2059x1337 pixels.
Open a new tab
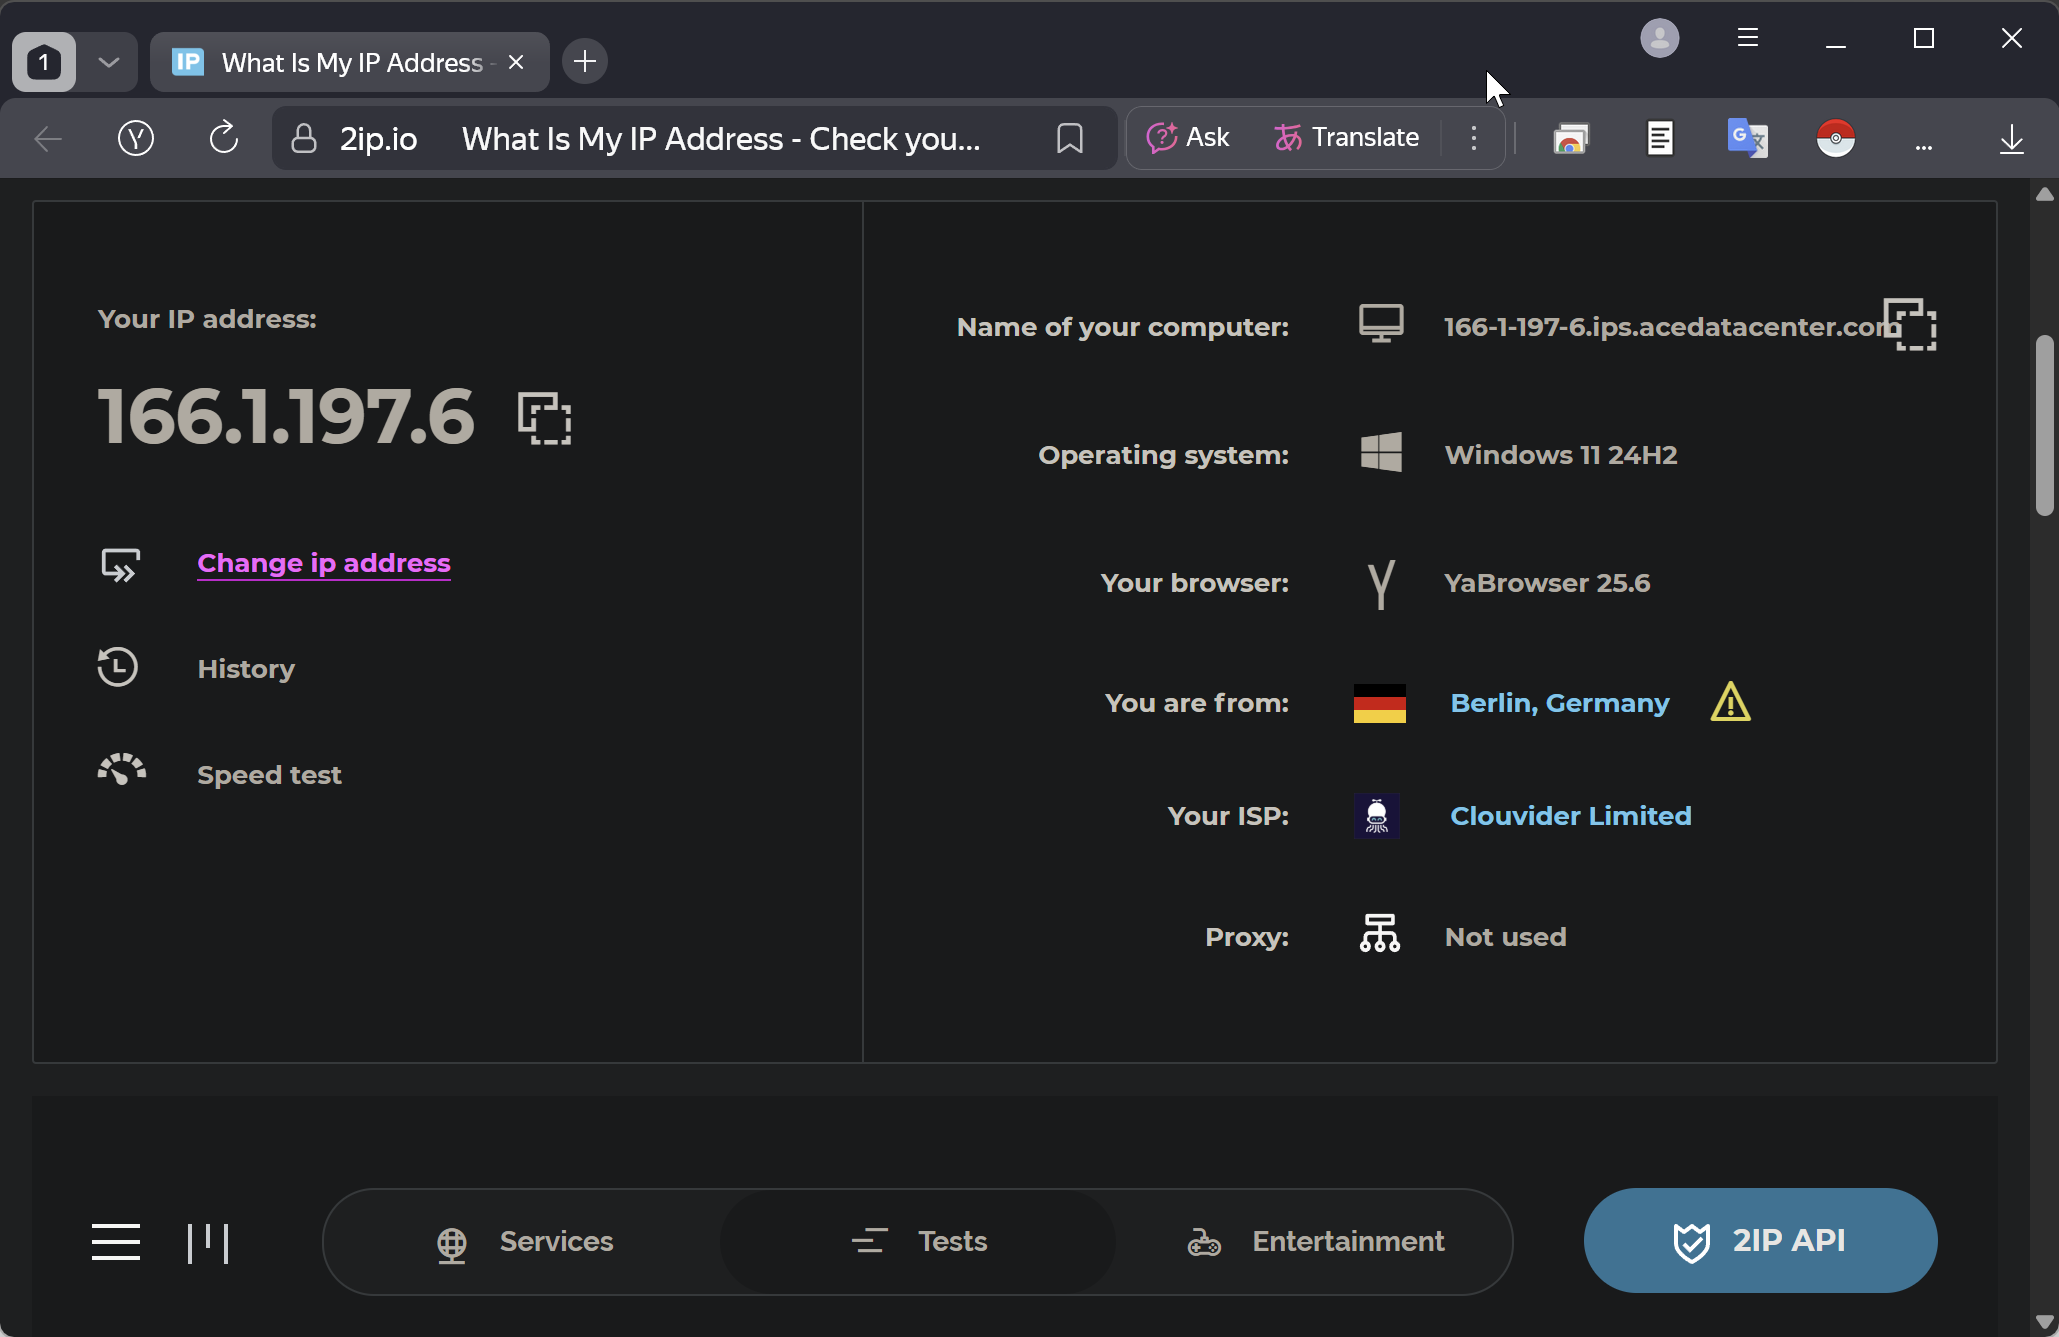click(x=585, y=62)
